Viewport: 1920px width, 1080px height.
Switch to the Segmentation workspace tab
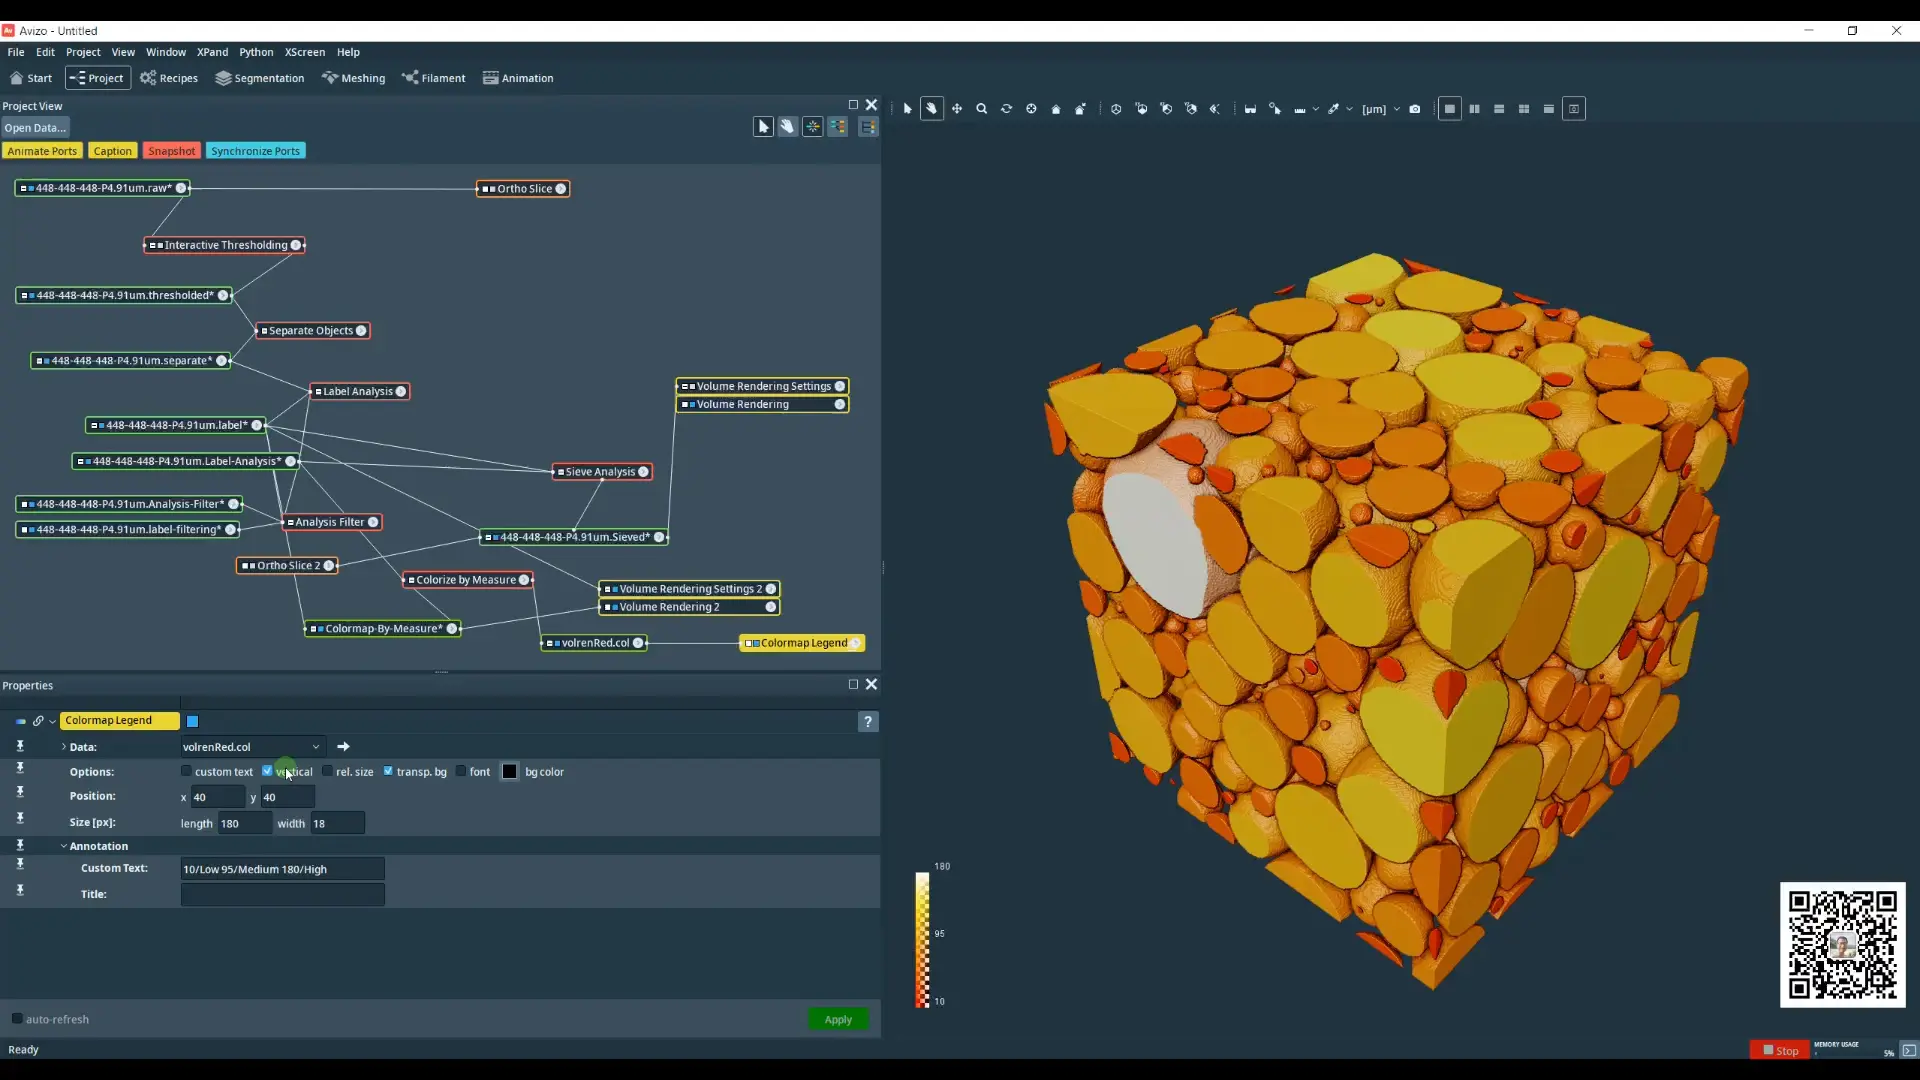pos(260,78)
